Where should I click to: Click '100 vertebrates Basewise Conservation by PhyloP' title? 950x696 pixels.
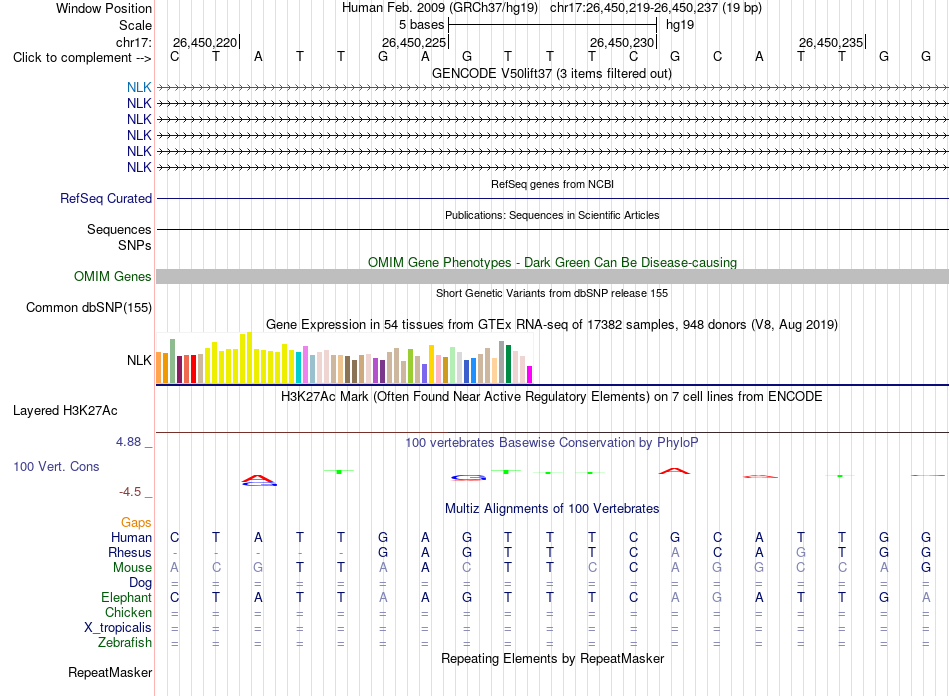pos(552,442)
